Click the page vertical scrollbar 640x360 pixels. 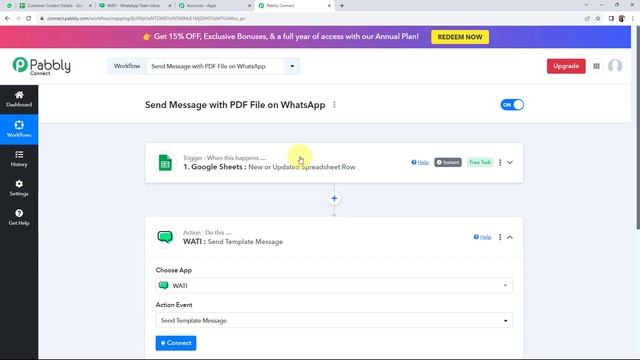coord(638,127)
